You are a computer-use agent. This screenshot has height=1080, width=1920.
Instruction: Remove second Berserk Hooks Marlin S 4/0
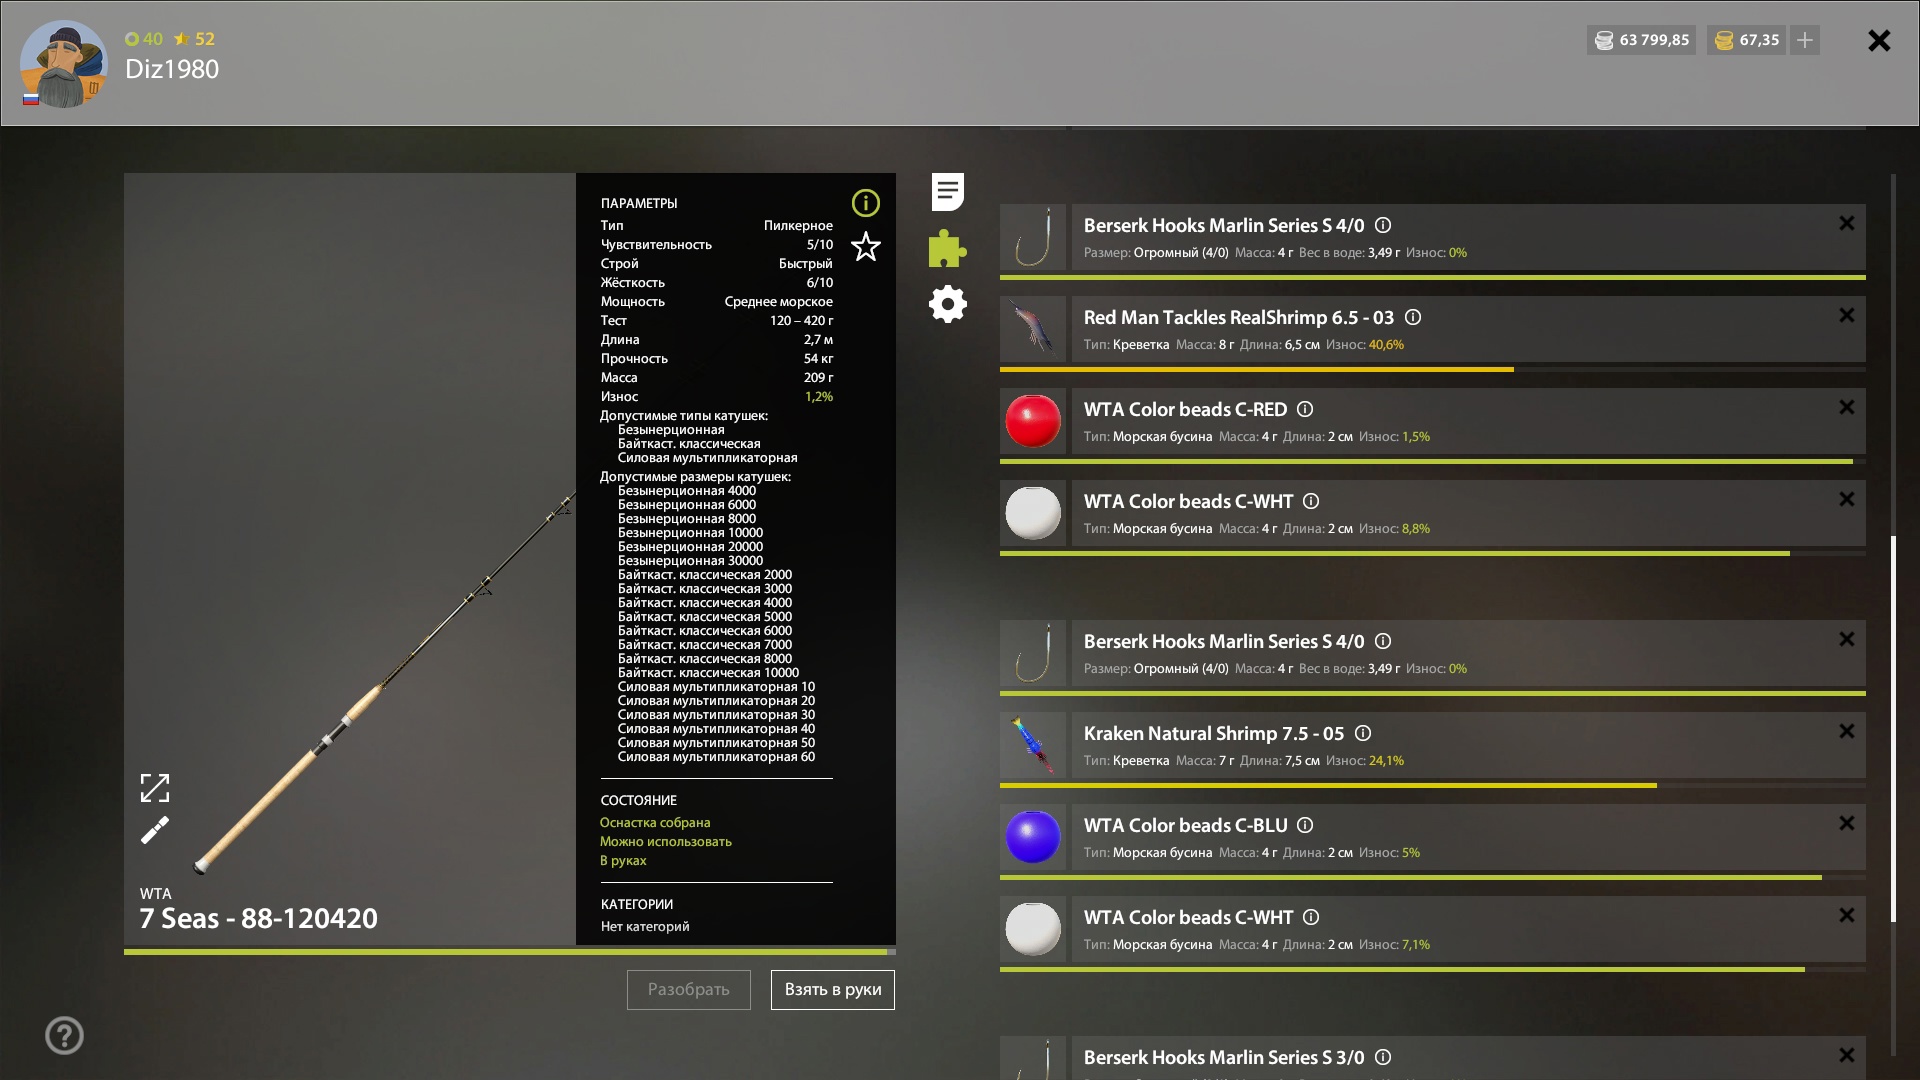pyautogui.click(x=1847, y=640)
